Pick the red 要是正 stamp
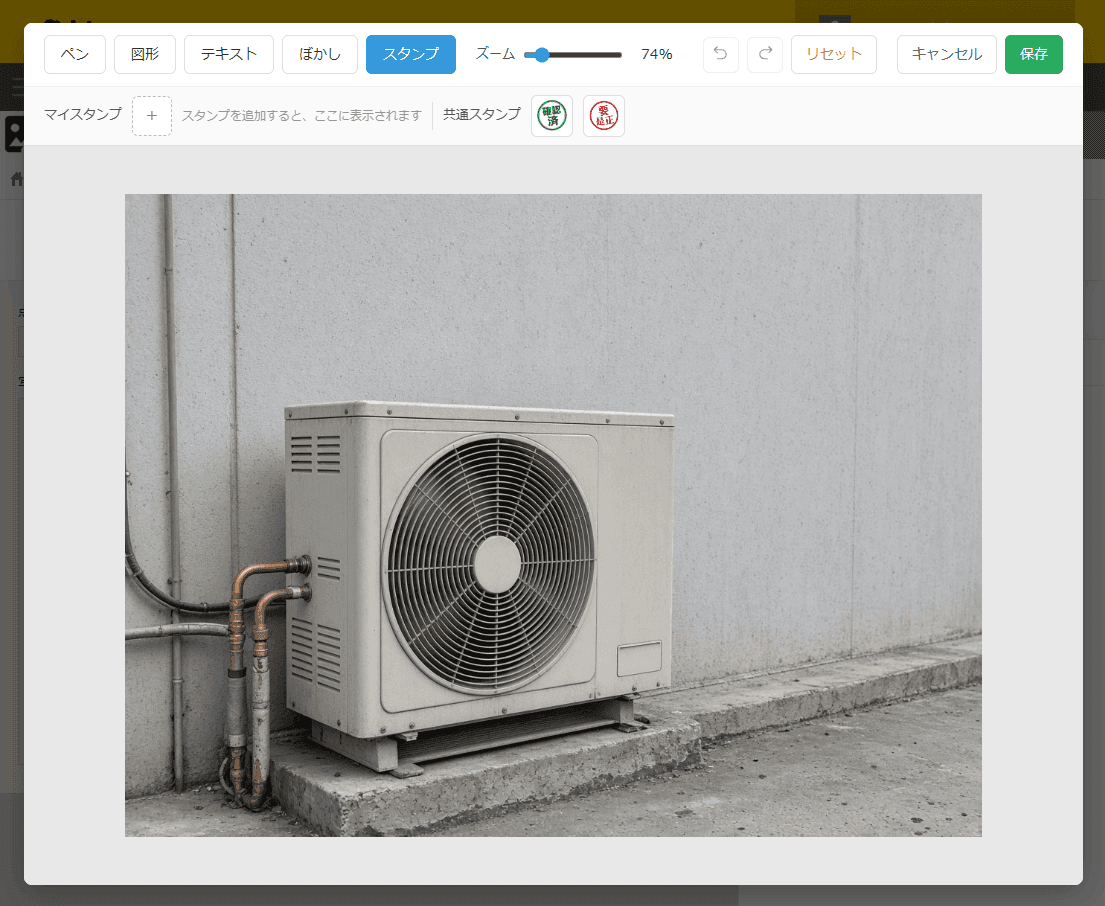Screen dimensions: 1105x906 (x=604, y=116)
